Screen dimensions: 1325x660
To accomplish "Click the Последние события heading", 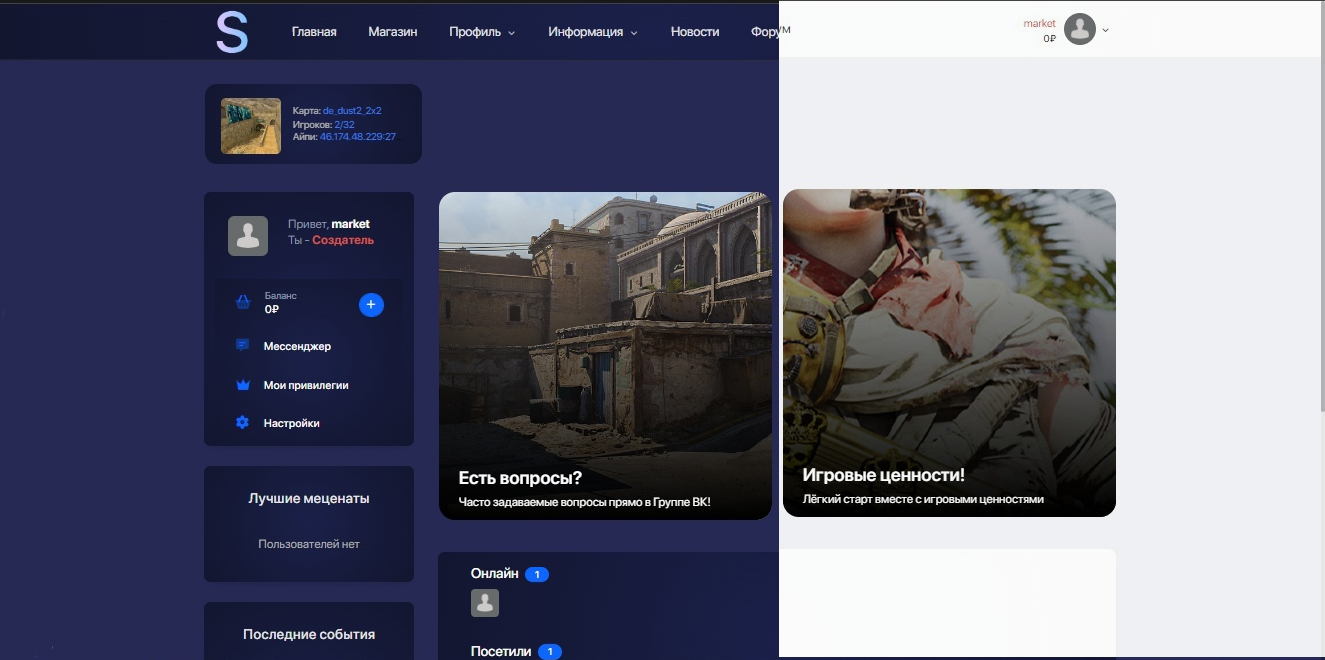I will point(309,634).
